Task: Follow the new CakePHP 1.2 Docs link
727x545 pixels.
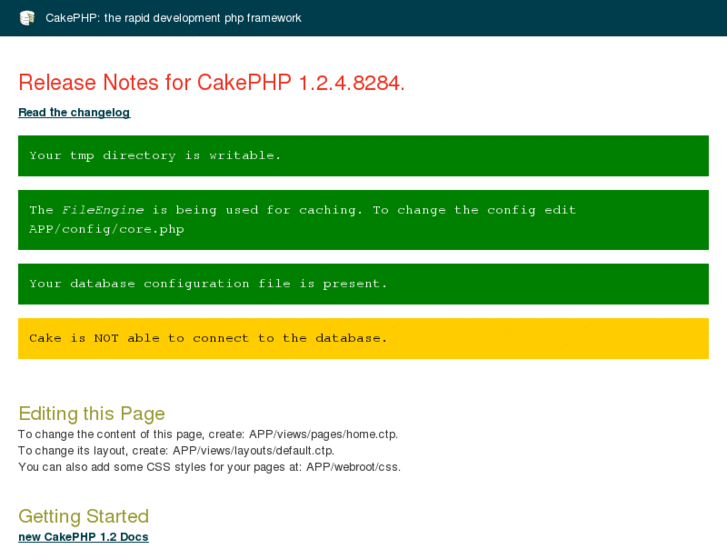Action: 83,537
